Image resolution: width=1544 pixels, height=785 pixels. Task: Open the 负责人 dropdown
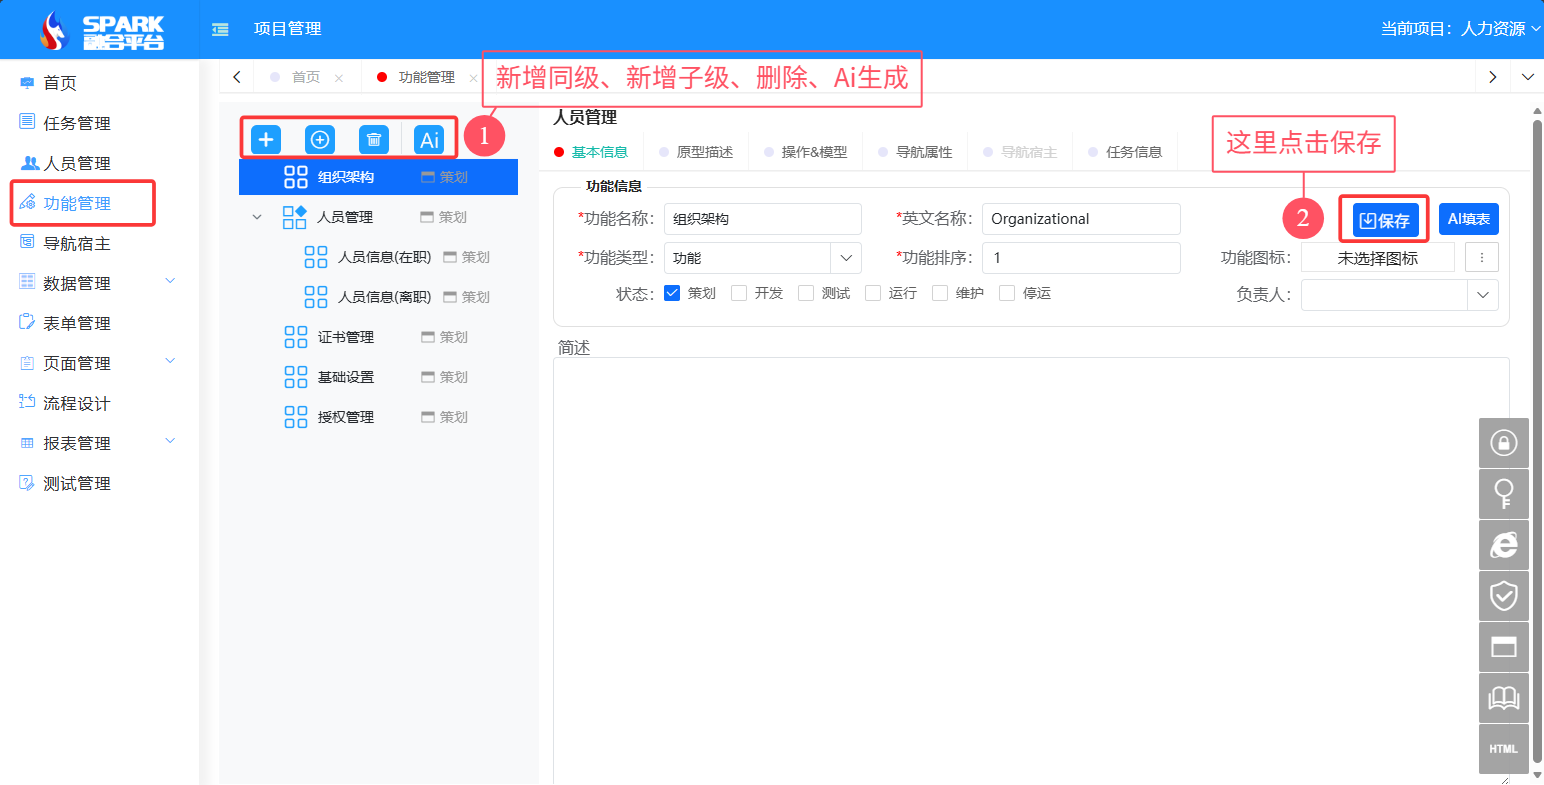[1483, 295]
